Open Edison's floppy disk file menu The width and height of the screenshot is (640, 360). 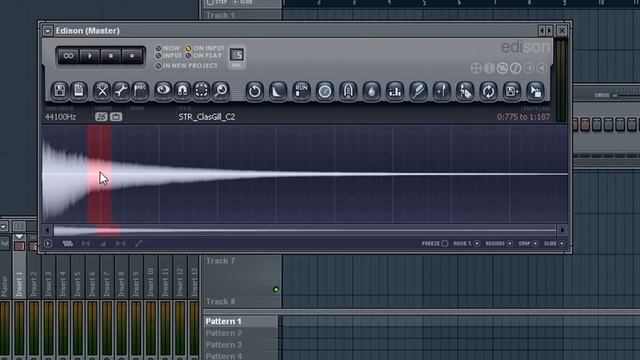(x=60, y=91)
